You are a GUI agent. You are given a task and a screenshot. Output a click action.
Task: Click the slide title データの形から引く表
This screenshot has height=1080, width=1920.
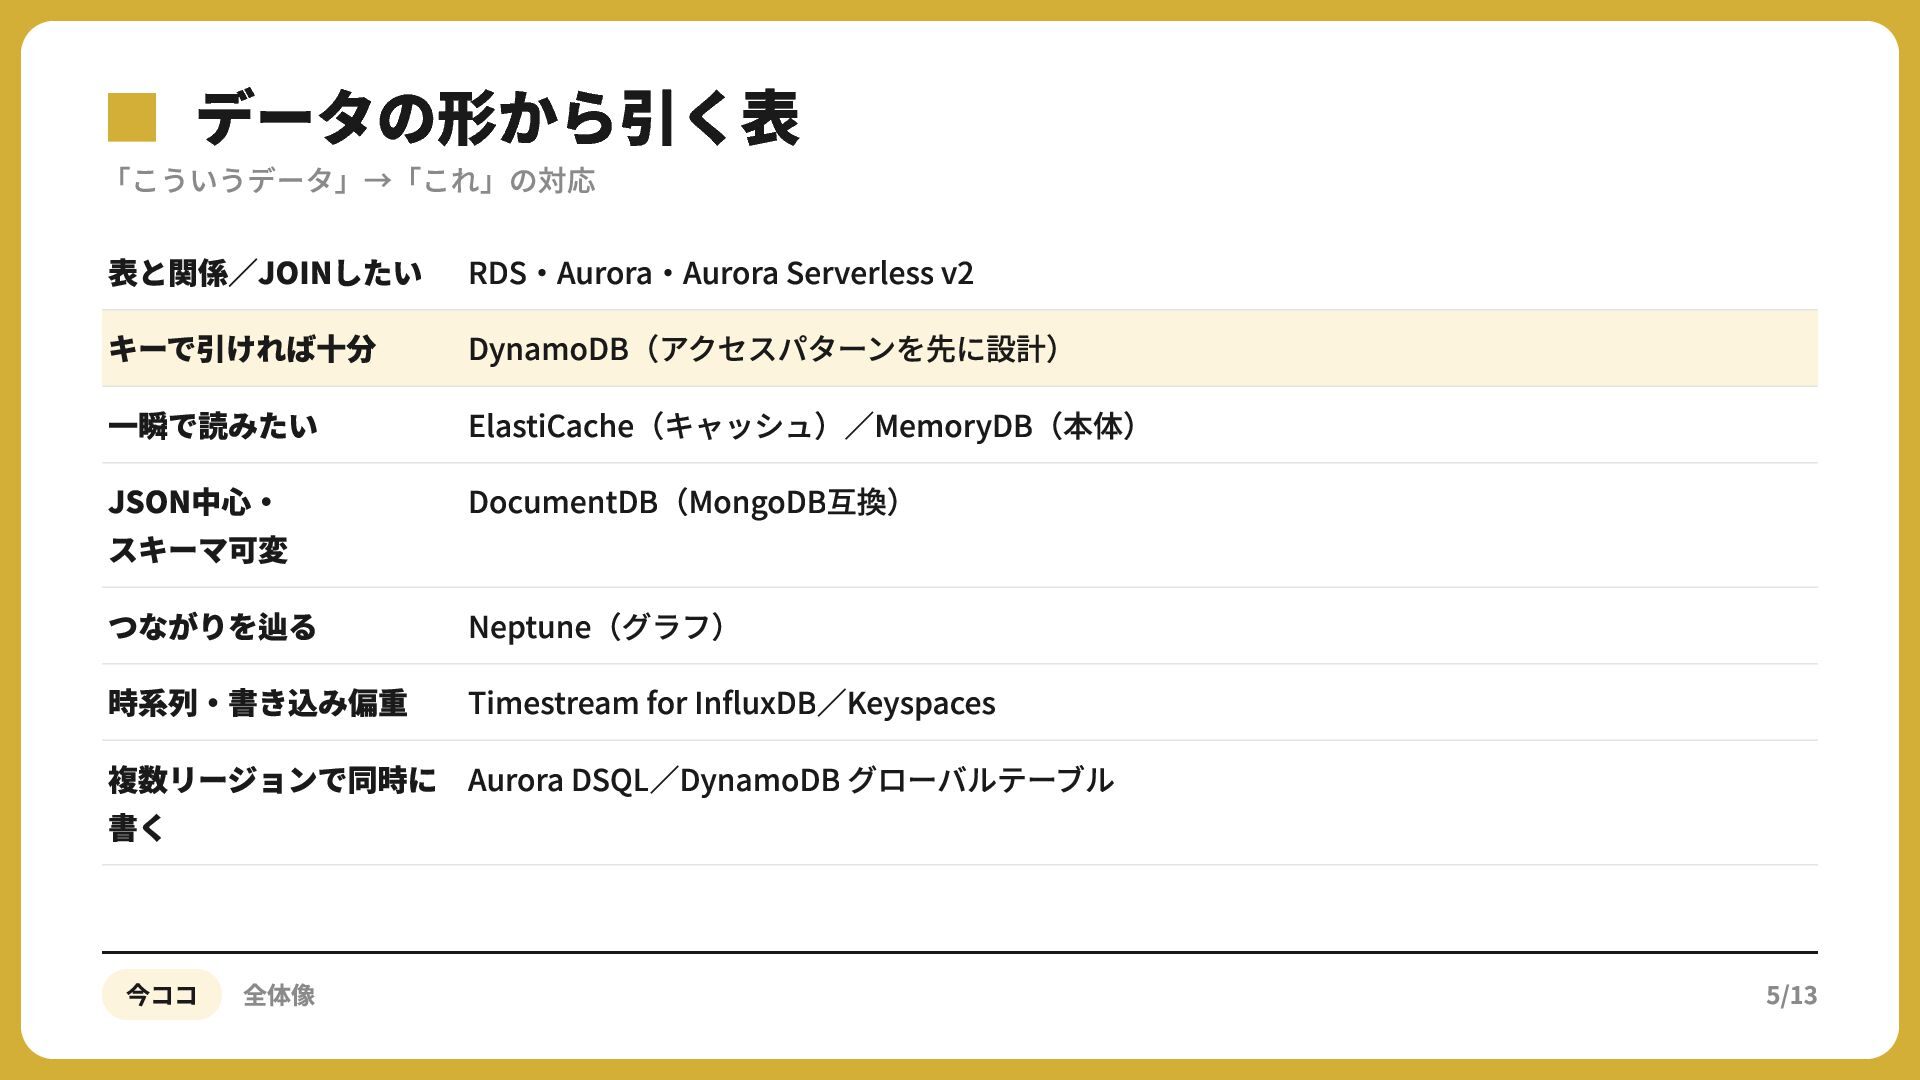pos(498,118)
